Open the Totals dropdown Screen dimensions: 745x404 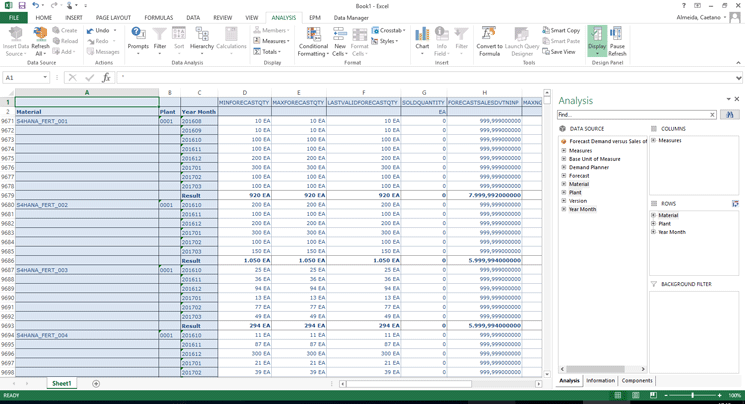[x=270, y=52]
